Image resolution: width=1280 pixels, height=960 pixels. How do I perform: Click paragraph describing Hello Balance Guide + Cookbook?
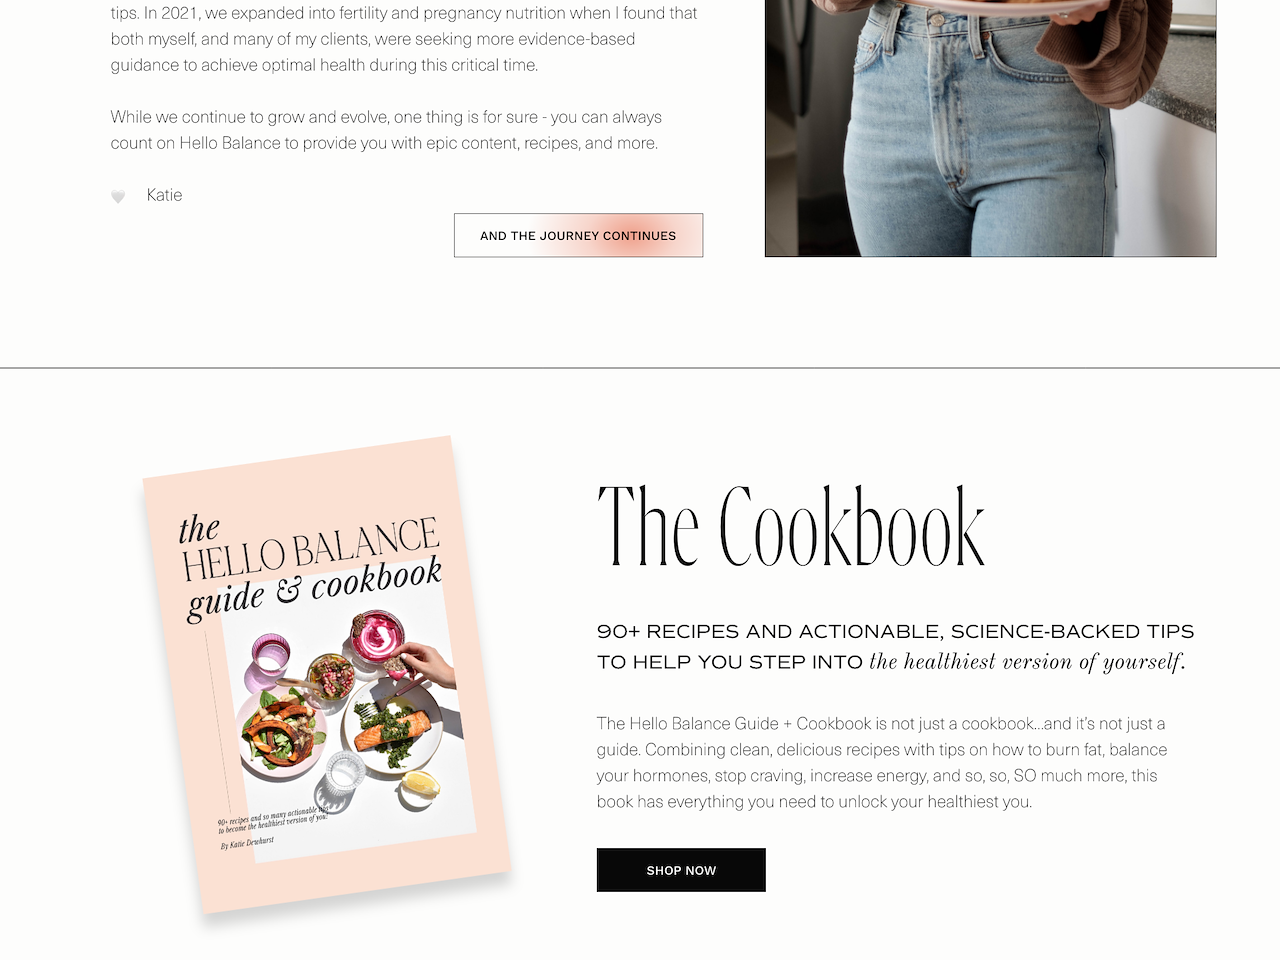[882, 762]
